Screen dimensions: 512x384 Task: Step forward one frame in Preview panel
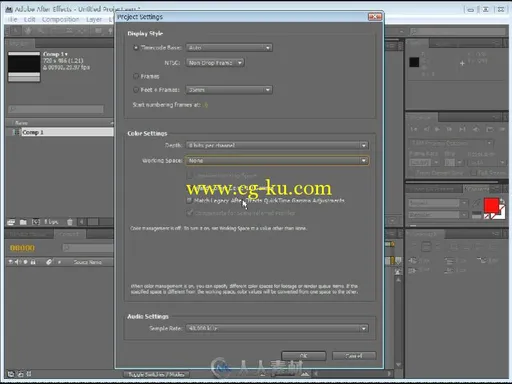tap(449, 129)
